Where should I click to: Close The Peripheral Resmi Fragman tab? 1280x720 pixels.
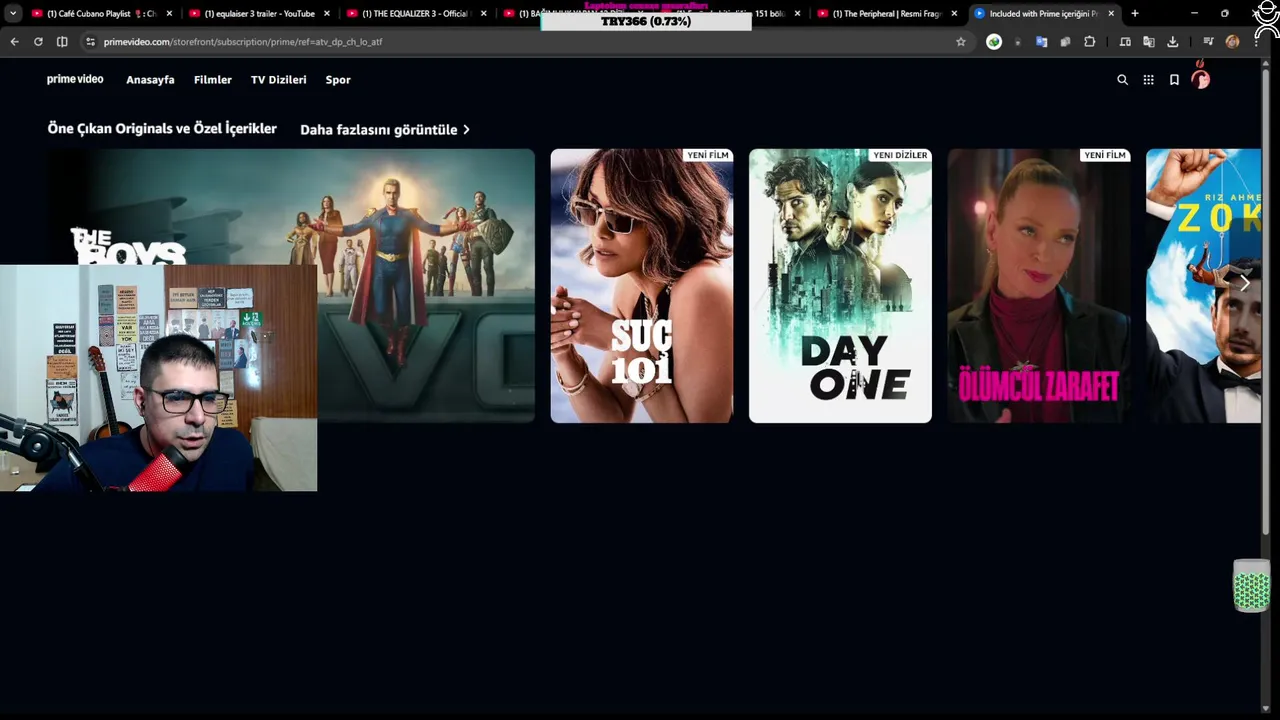[x=954, y=14]
